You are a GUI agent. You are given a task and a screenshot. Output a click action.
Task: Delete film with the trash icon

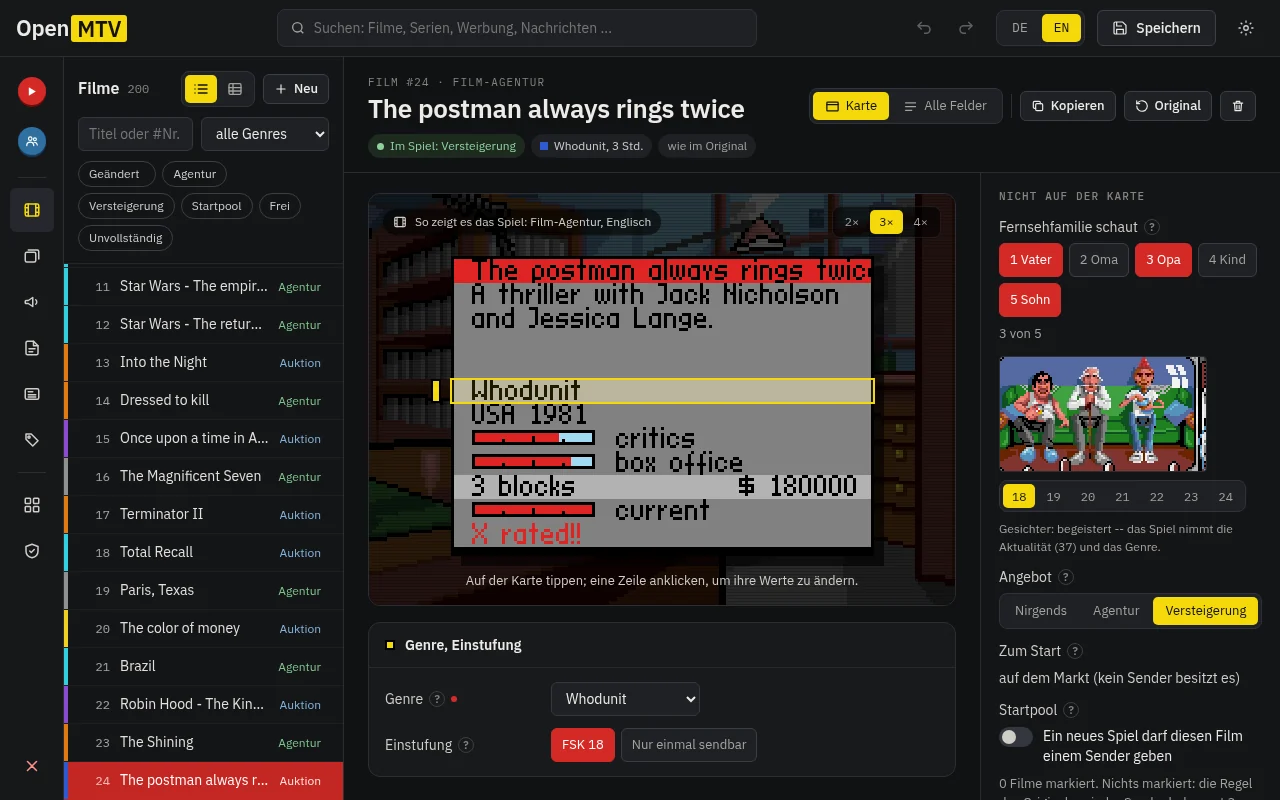coord(1238,106)
